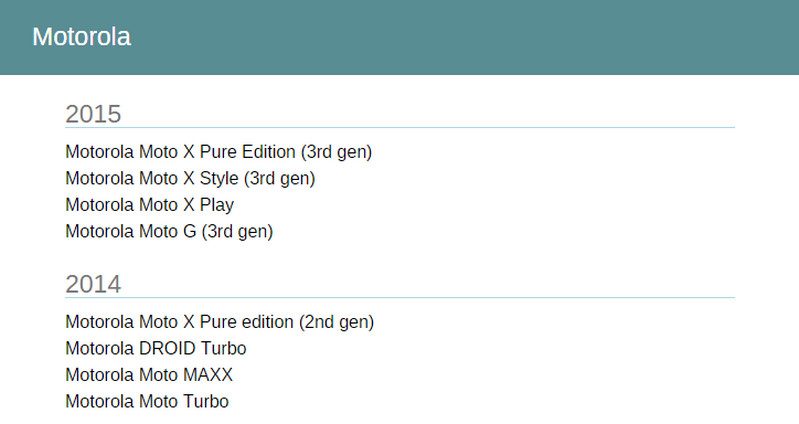Select Motorola Moto X Style (3rd gen)
The image size is (799, 424).
pos(190,178)
